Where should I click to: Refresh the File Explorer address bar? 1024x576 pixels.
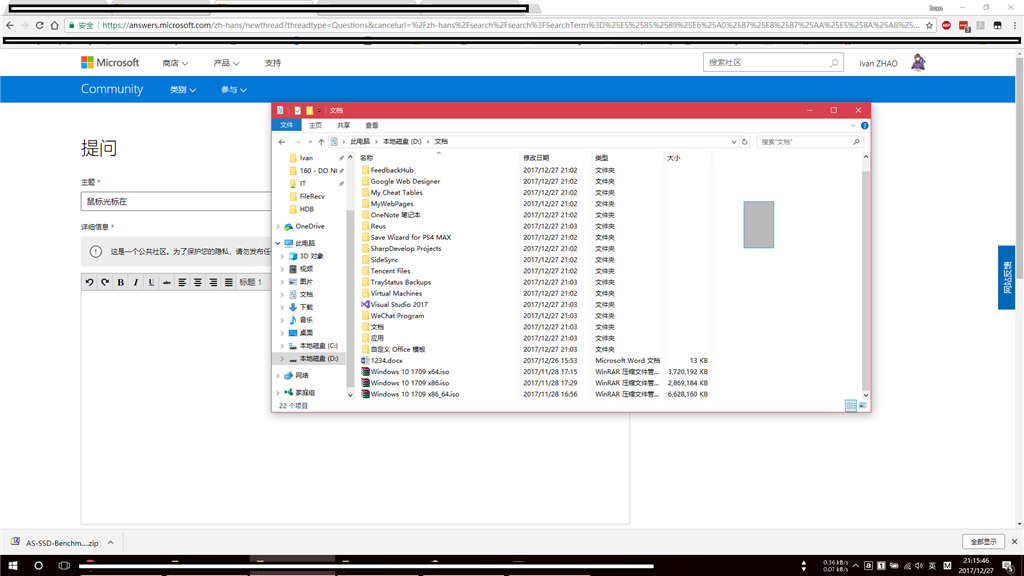pos(744,142)
